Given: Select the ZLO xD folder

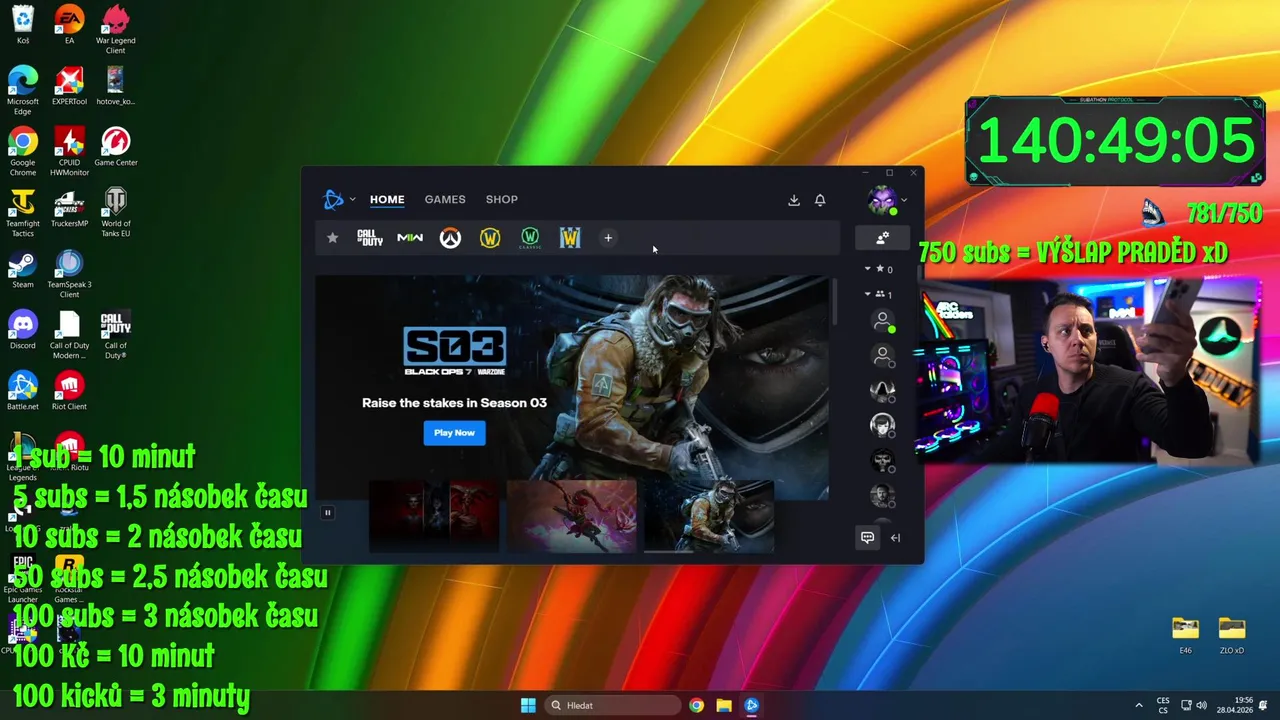Looking at the screenshot, I should point(1232,635).
